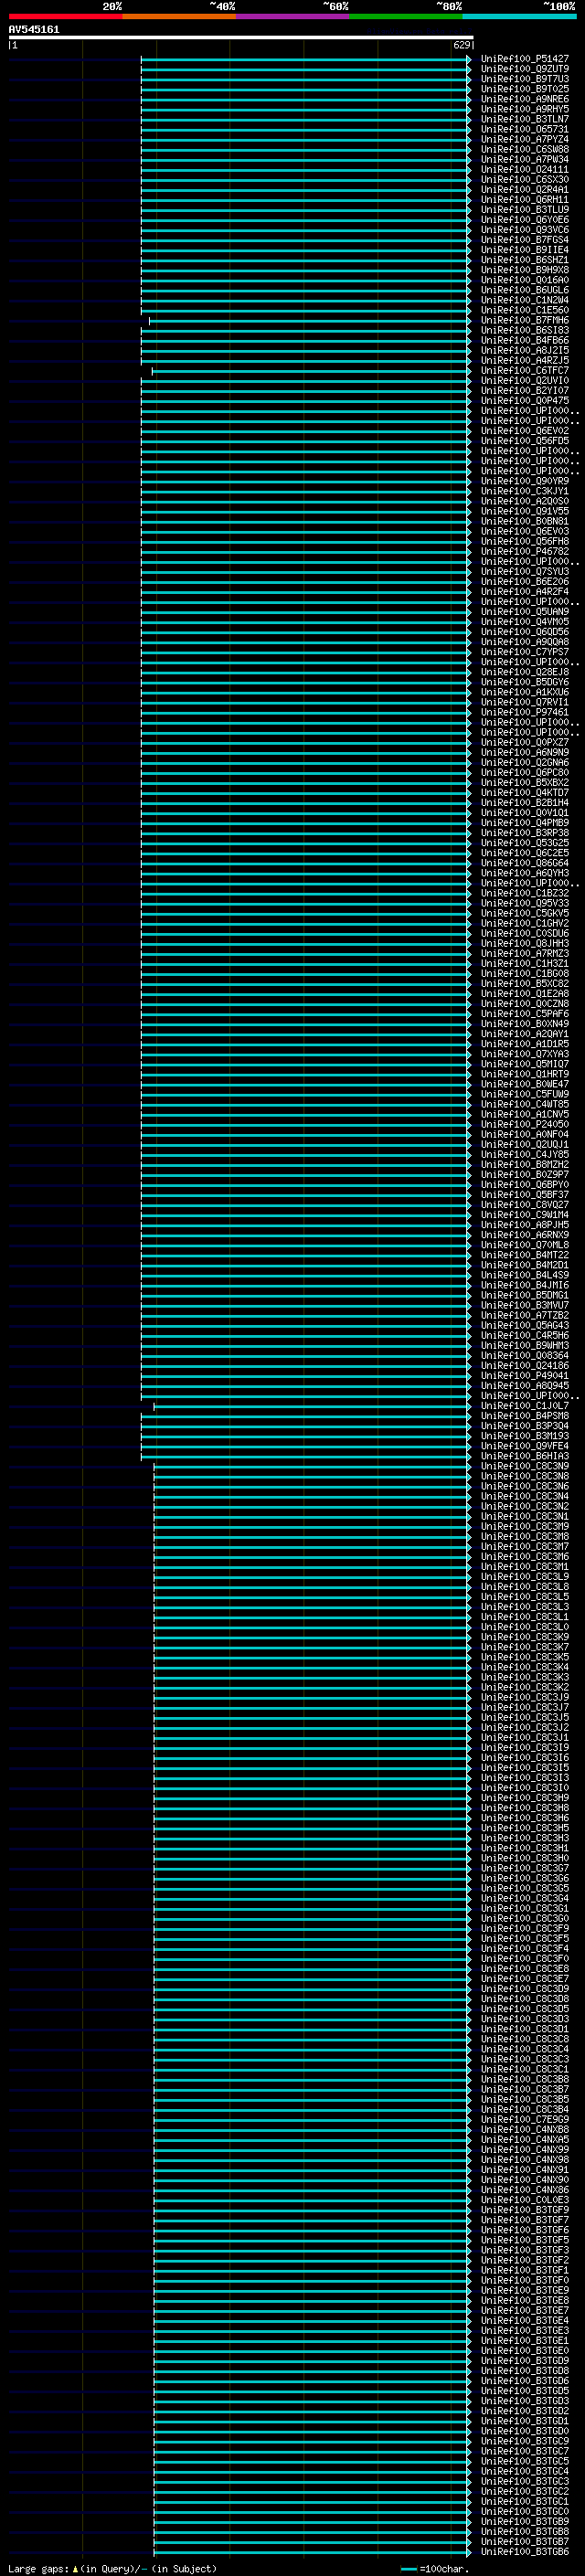Click the orange ~40% identity legend segment

[x=179, y=16]
